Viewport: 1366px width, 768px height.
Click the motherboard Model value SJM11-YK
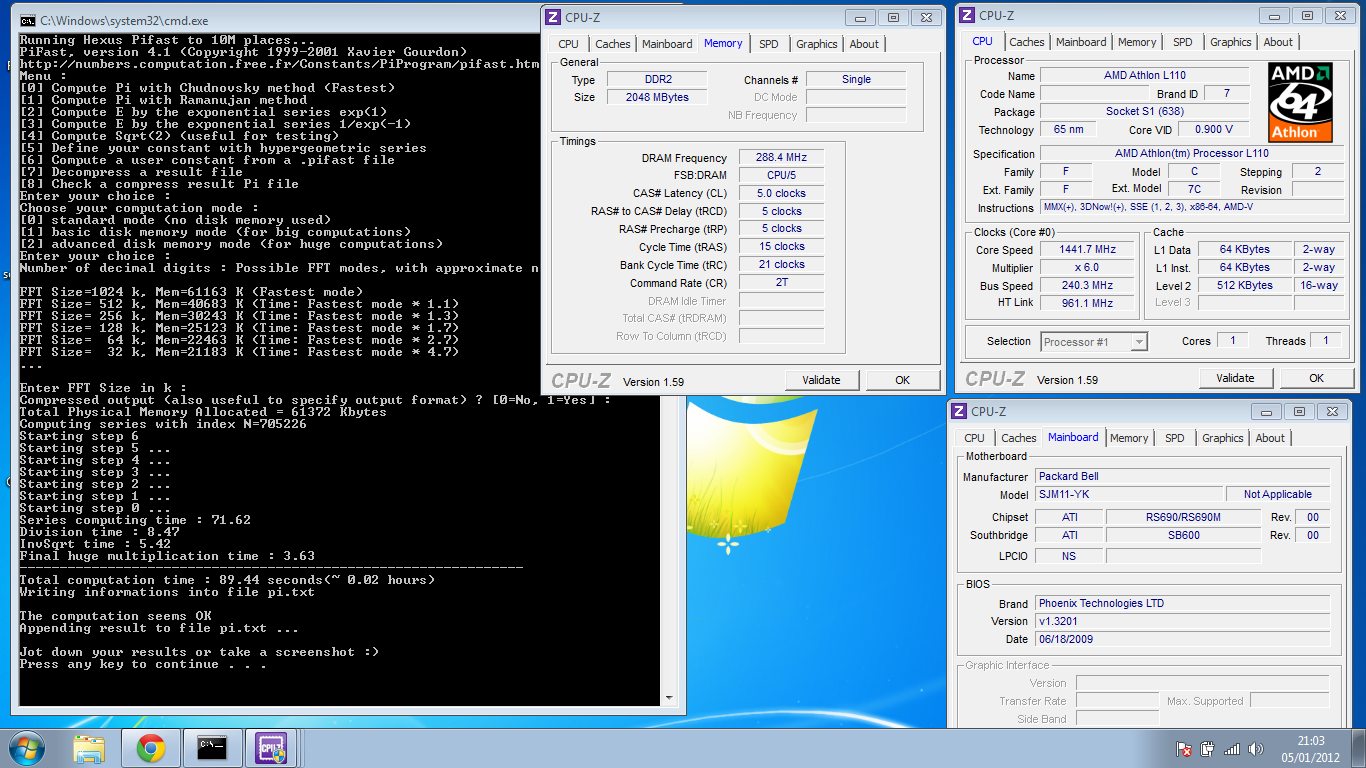[x=1129, y=495]
